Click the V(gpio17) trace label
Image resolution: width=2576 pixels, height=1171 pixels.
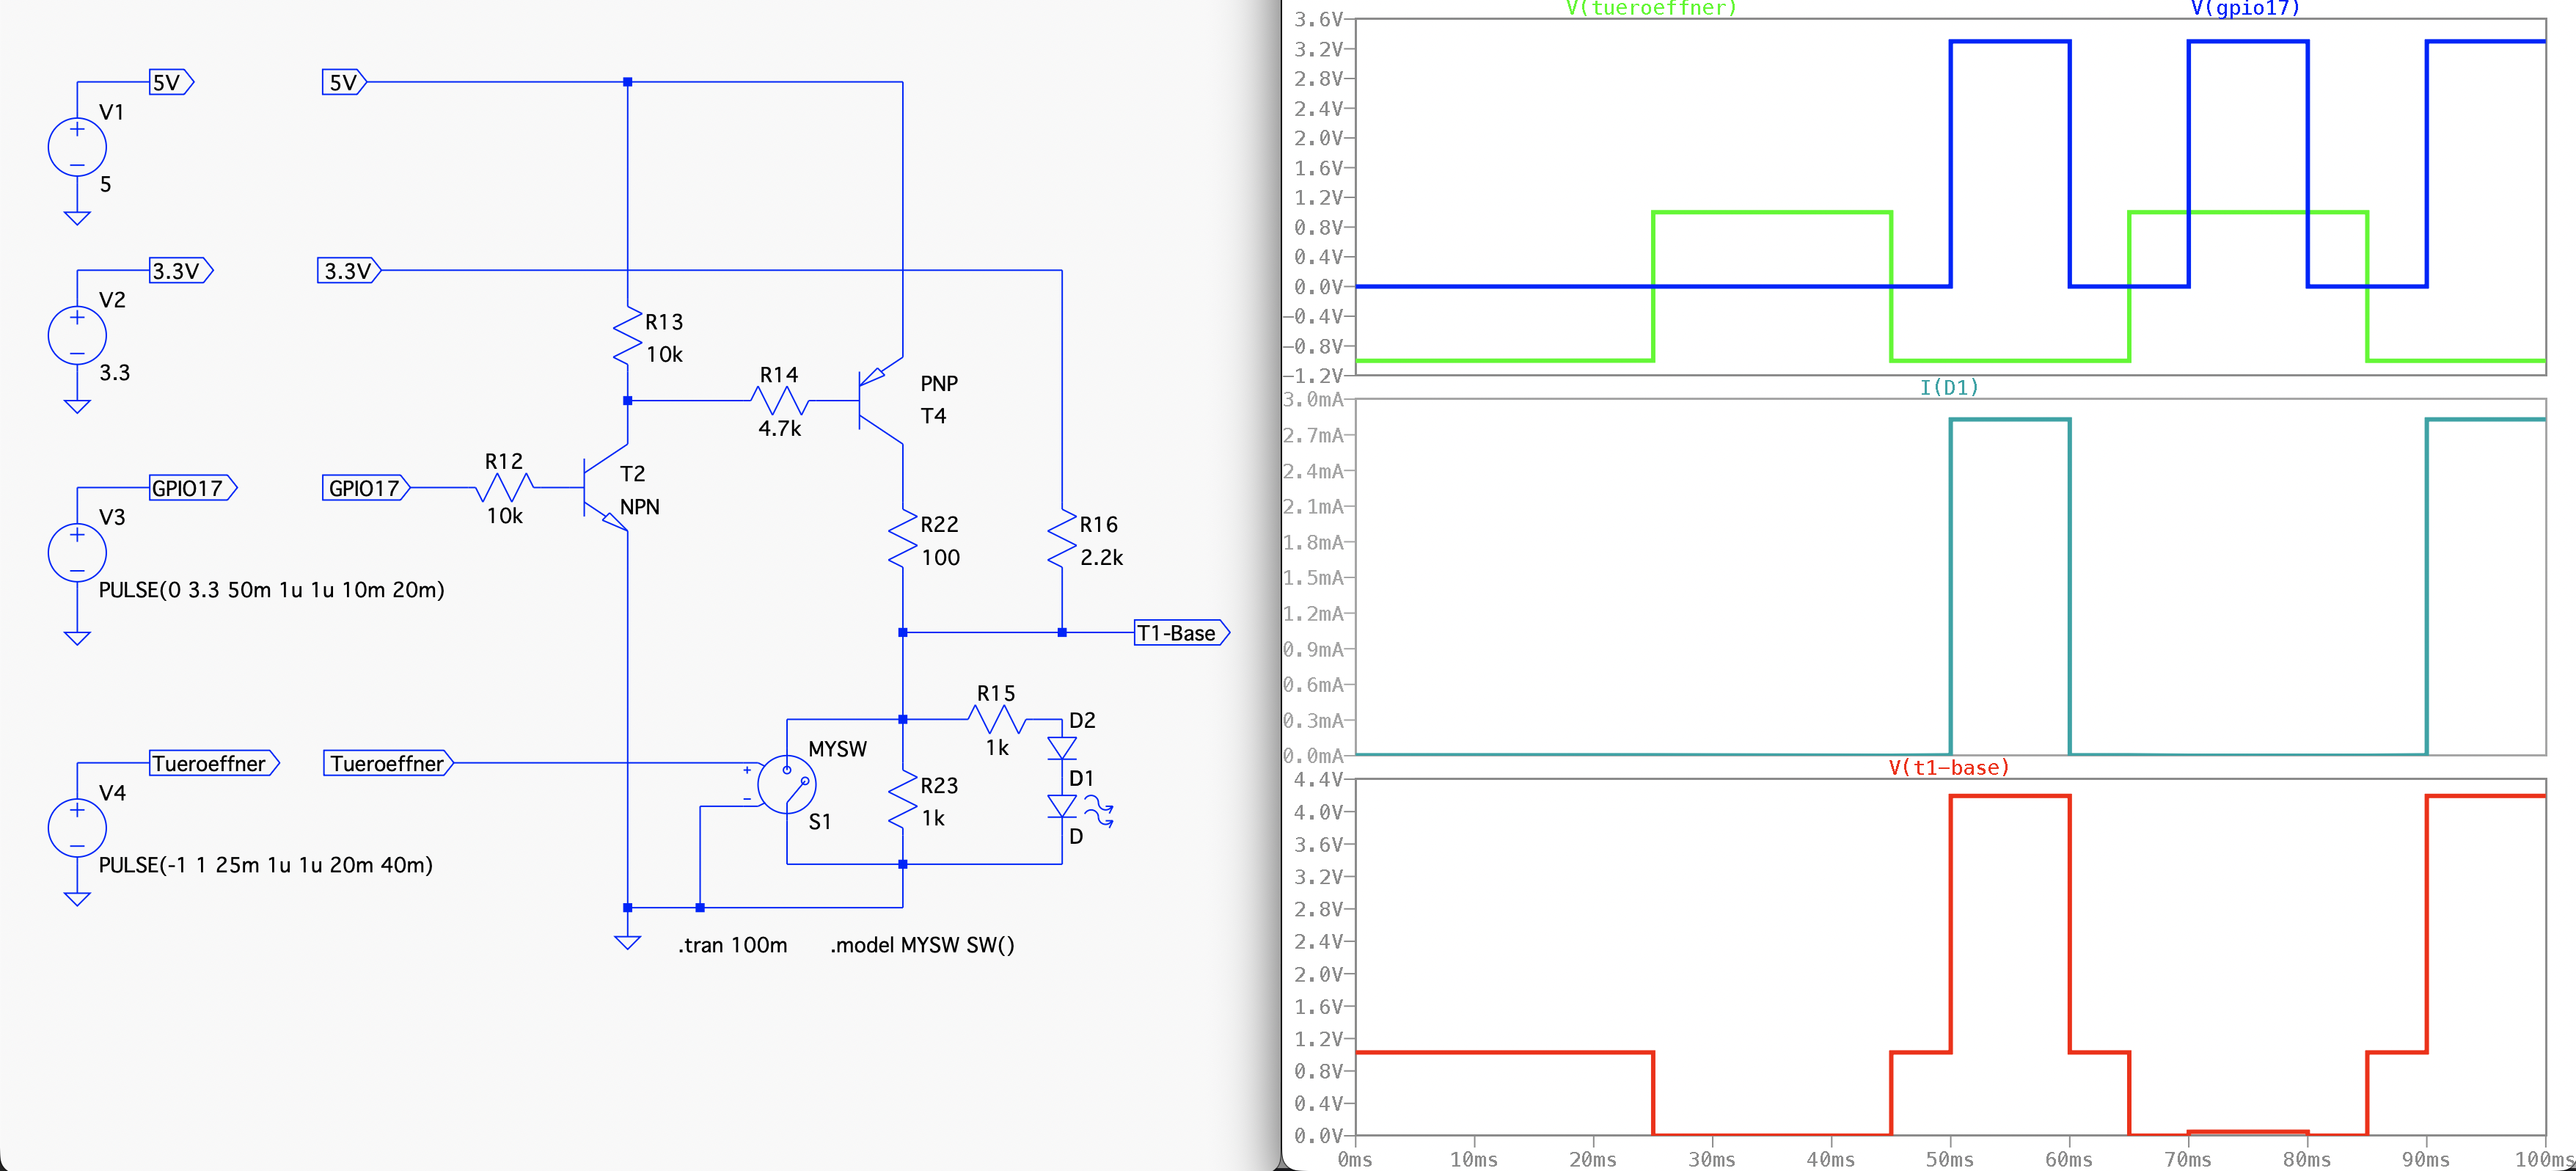coord(2245,9)
